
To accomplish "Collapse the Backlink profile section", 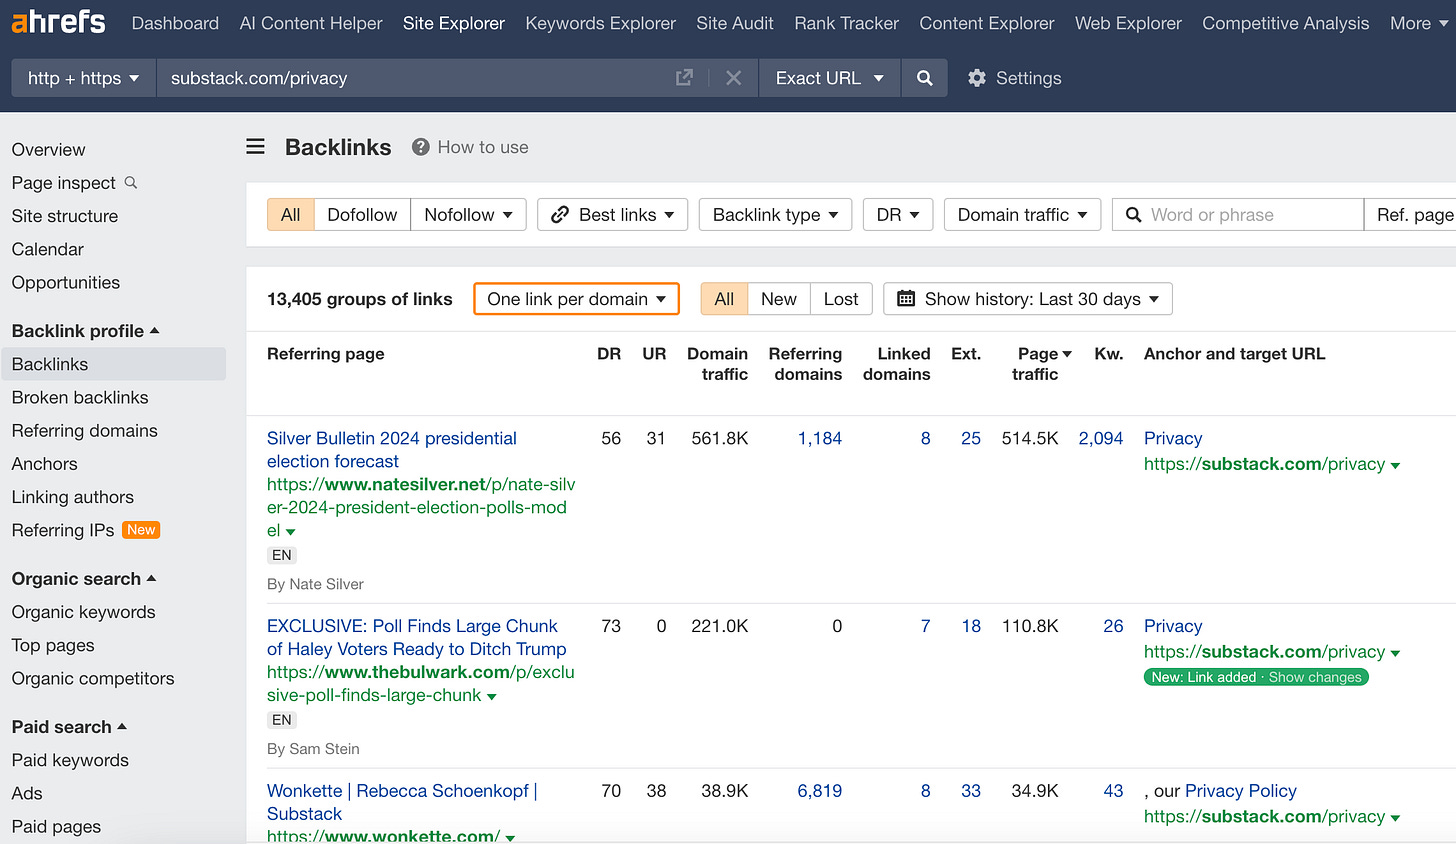I will coord(86,331).
